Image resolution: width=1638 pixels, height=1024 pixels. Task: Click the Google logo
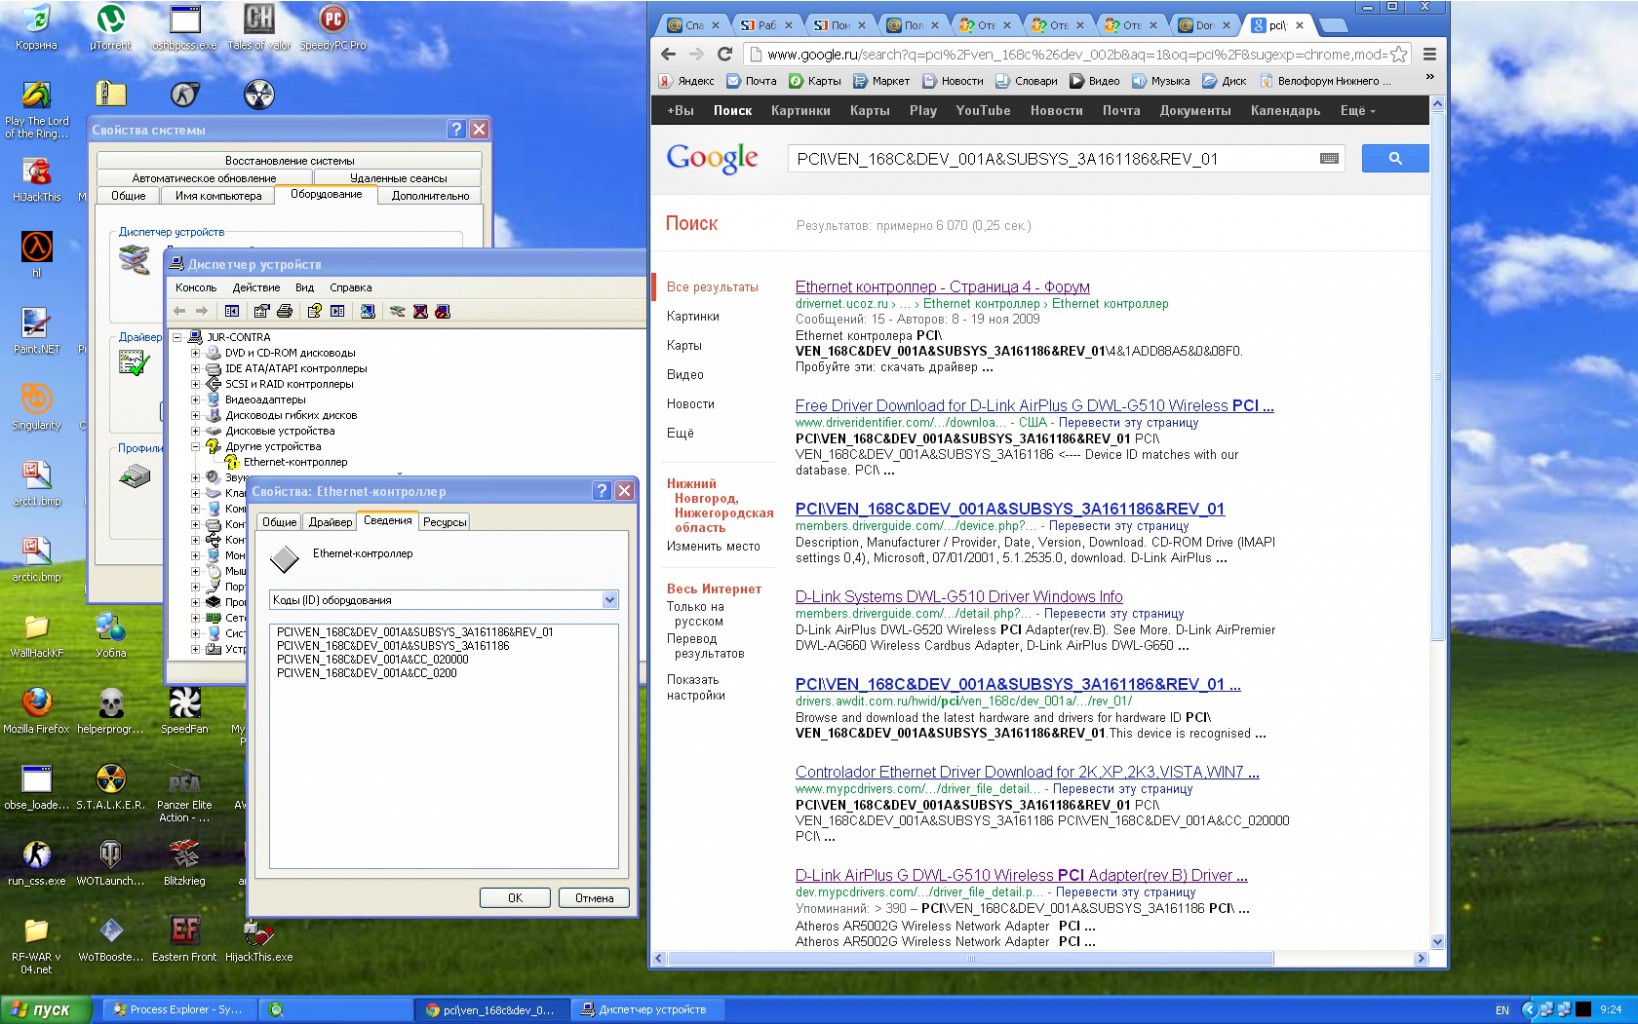coord(712,158)
